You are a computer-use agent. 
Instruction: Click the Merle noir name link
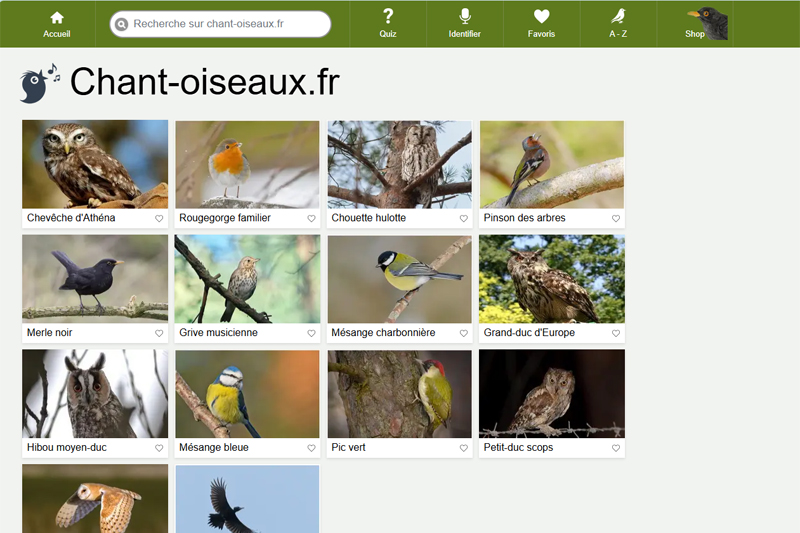[x=49, y=333]
